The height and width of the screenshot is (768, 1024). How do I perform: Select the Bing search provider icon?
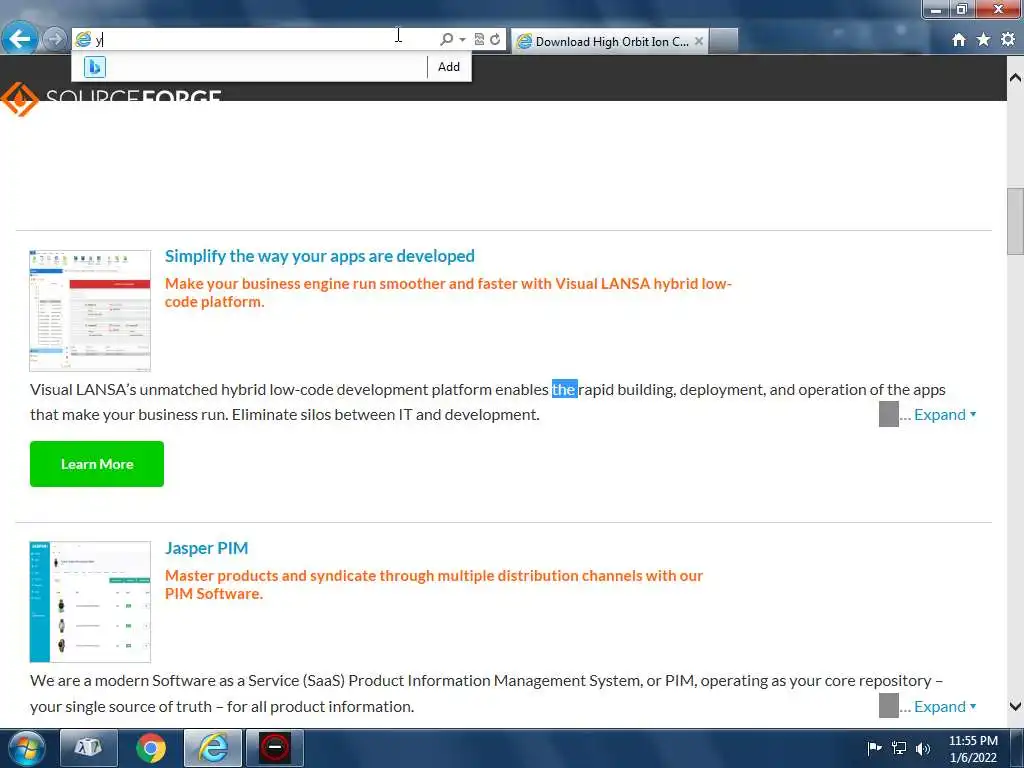pos(95,67)
